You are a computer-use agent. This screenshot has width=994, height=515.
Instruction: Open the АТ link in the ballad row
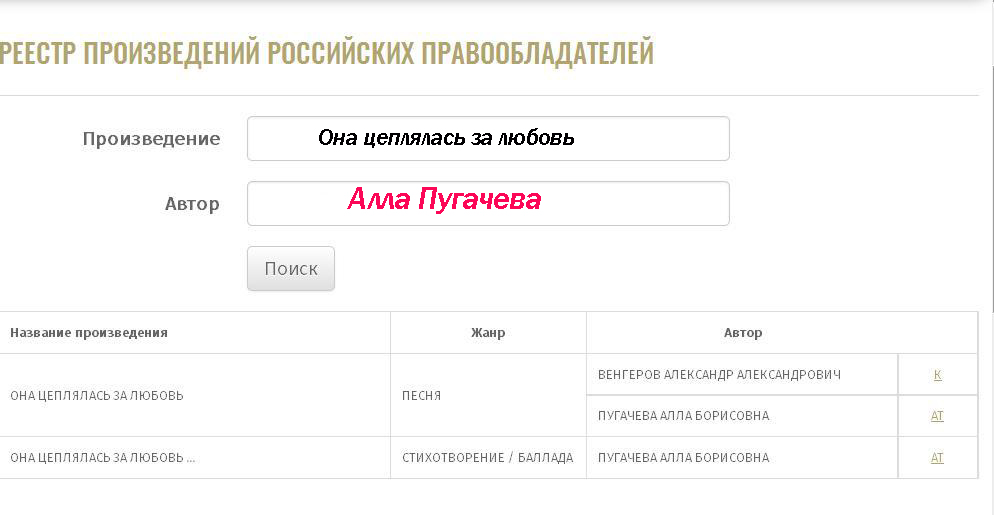(937, 458)
